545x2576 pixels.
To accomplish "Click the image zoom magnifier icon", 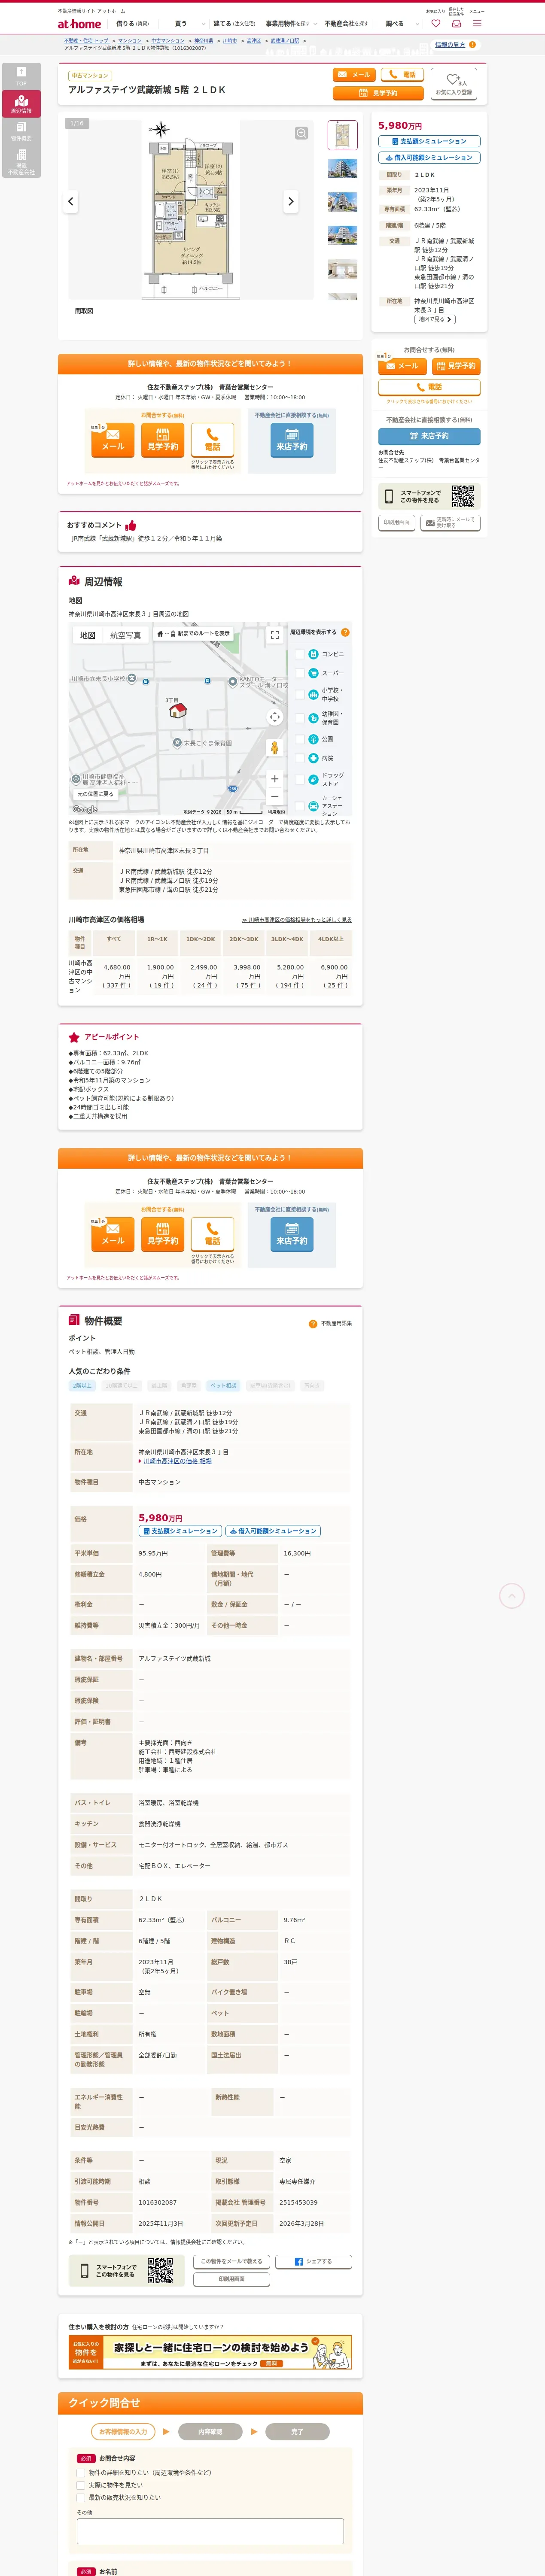I will (x=301, y=133).
